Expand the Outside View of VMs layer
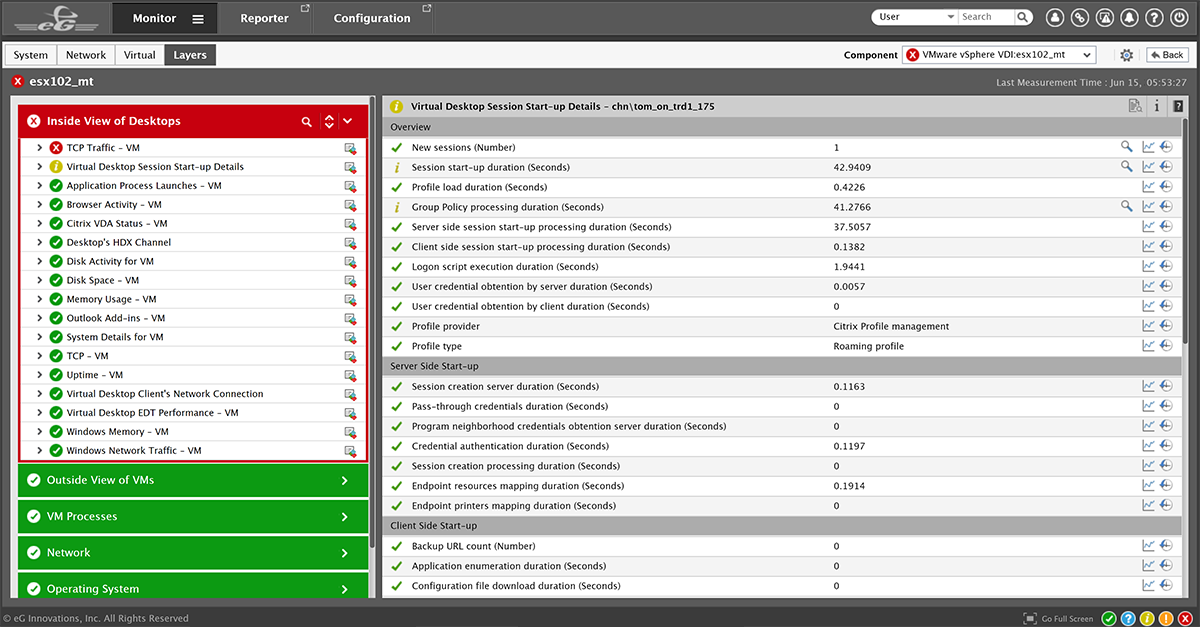 tap(193, 480)
